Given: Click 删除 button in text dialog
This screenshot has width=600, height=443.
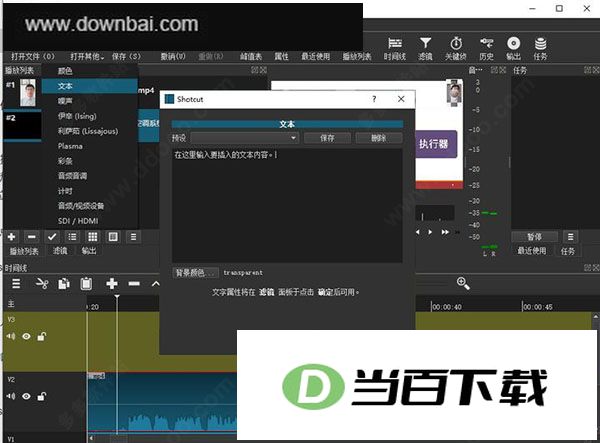Looking at the screenshot, I should (379, 138).
